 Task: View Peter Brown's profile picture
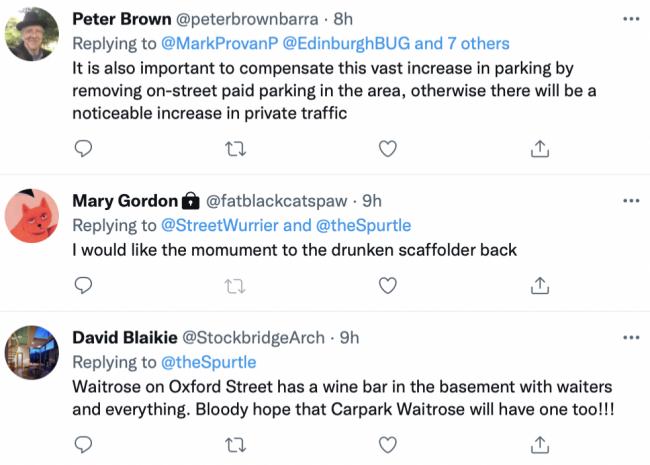tap(32, 34)
